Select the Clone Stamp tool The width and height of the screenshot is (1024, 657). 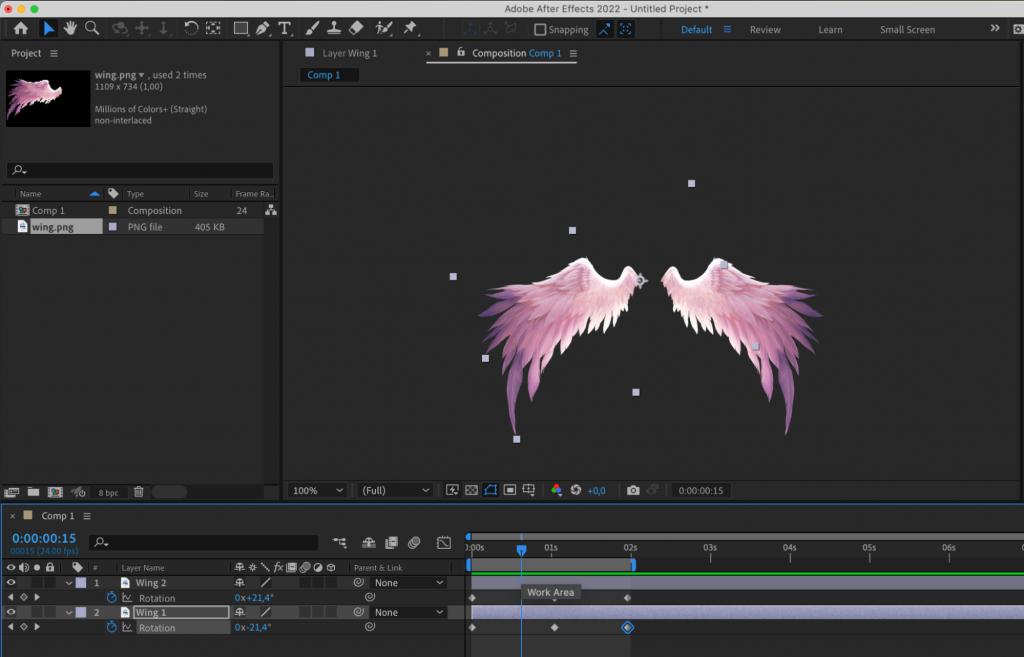pos(333,29)
